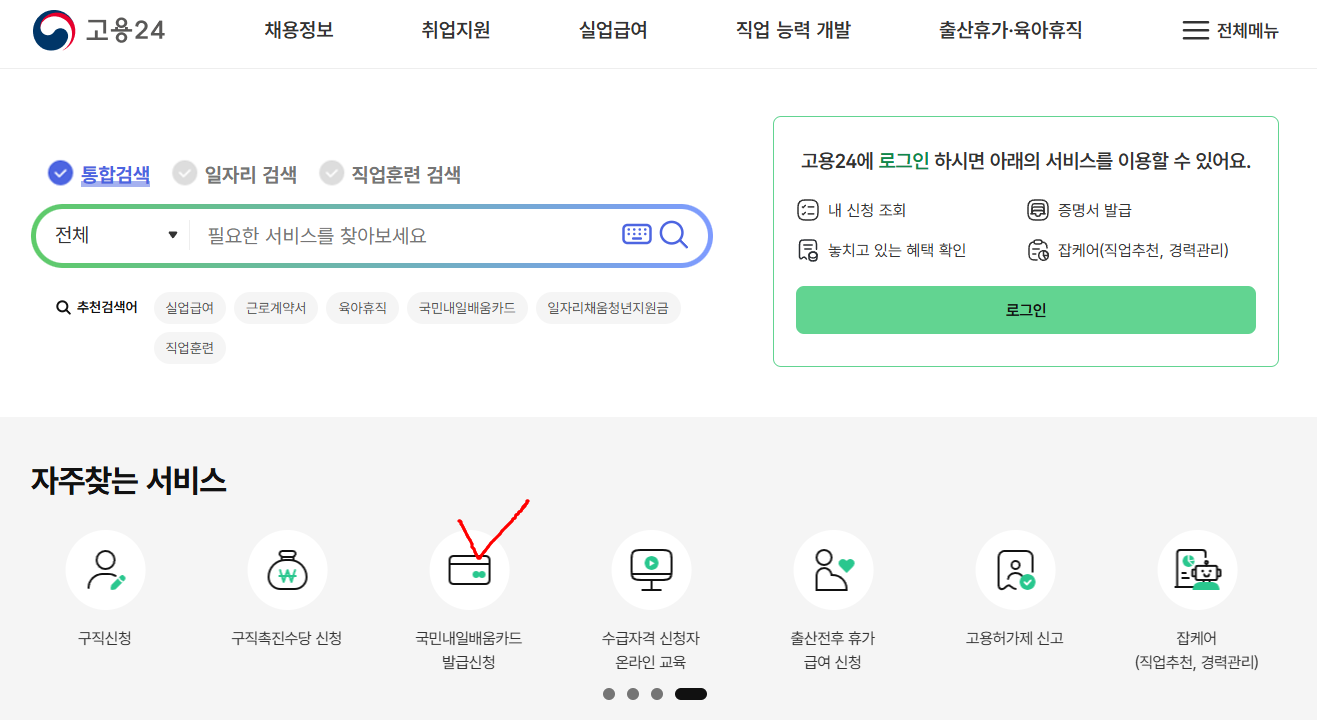Click the 구직신청 person icon
The image size is (1317, 720).
pyautogui.click(x=105, y=570)
